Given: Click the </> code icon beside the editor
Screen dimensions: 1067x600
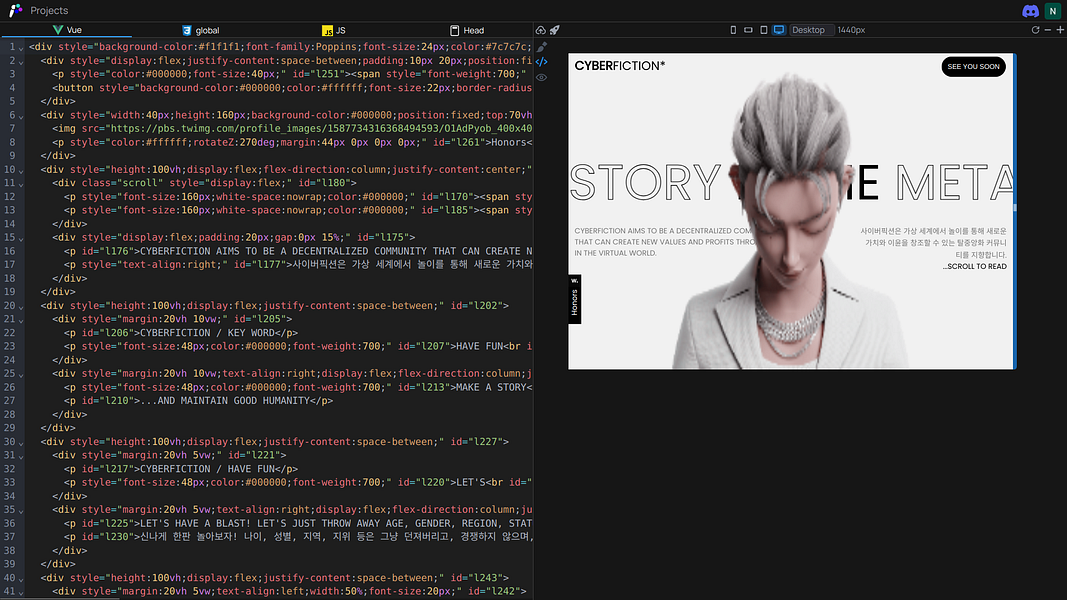Looking at the screenshot, I should tap(541, 61).
